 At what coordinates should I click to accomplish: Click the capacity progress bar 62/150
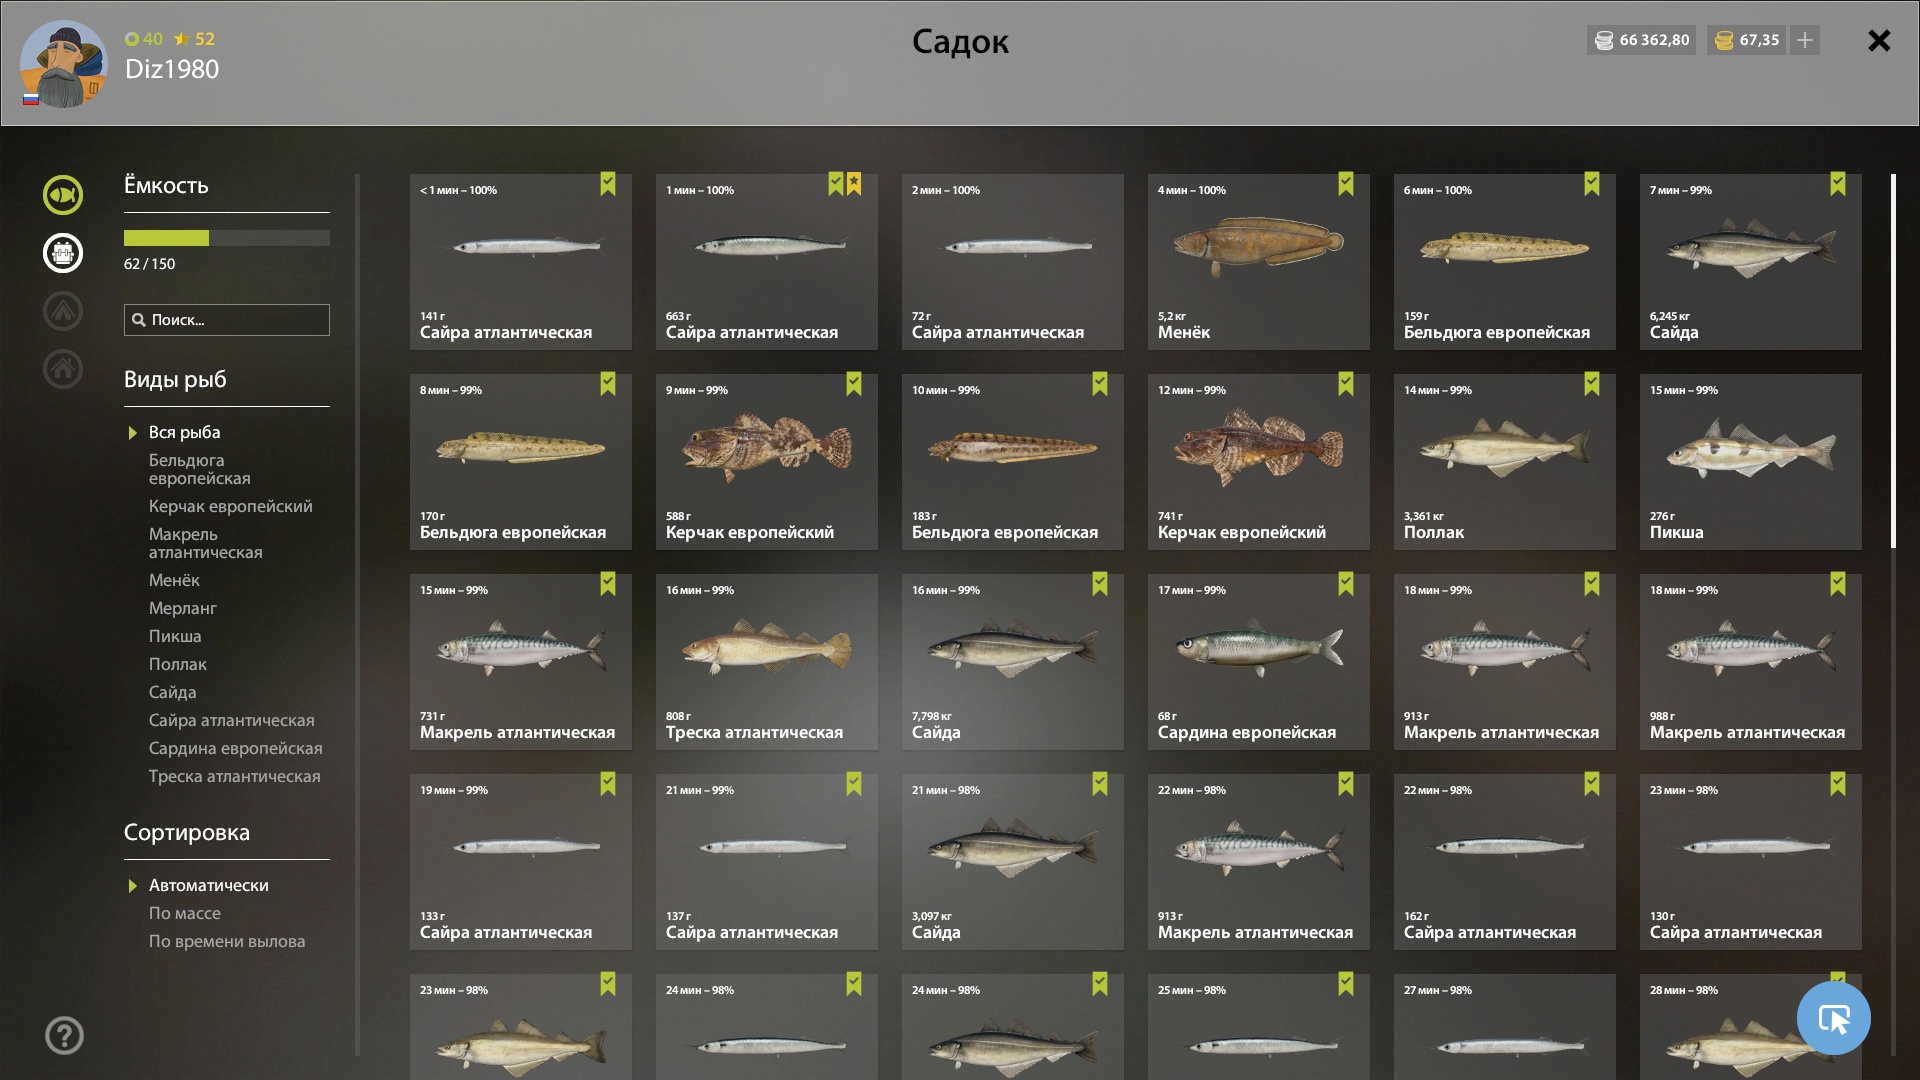point(227,238)
